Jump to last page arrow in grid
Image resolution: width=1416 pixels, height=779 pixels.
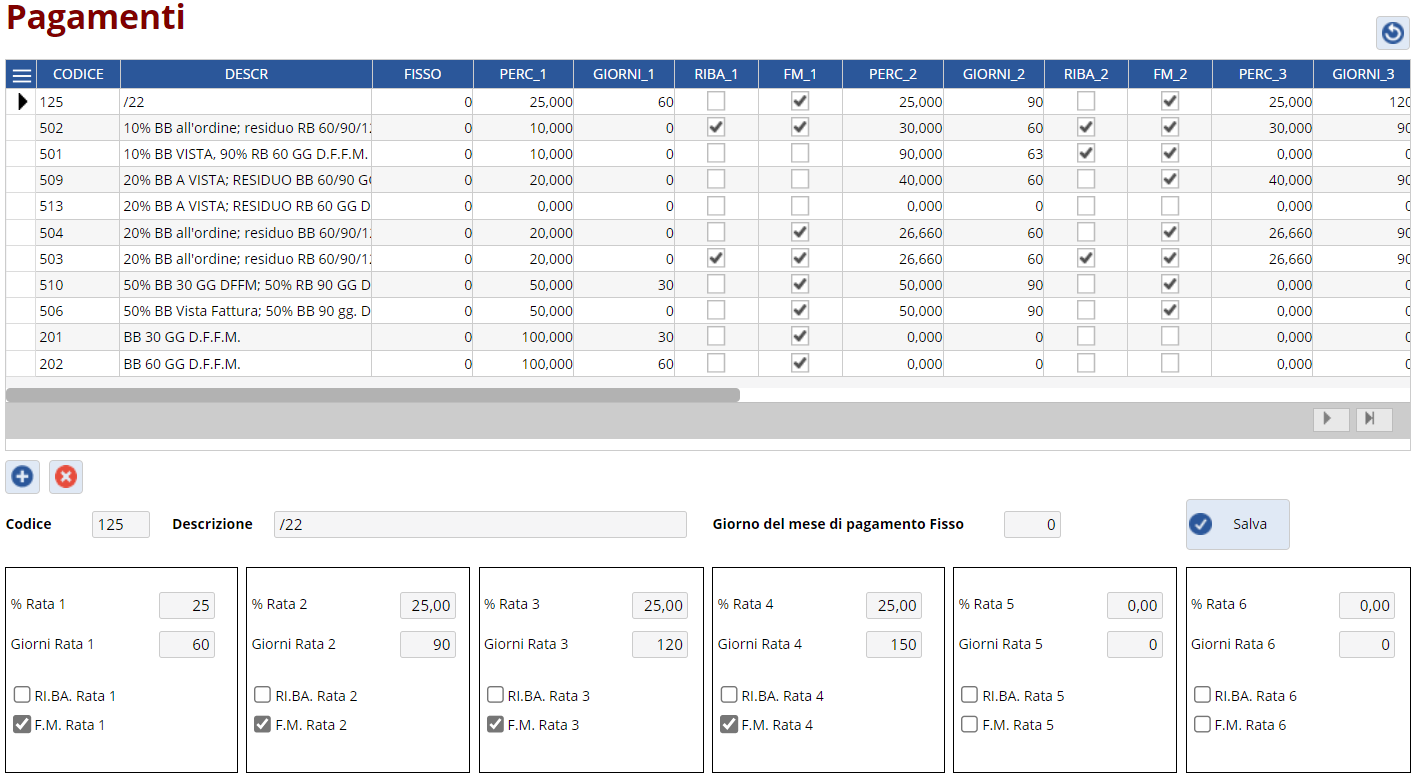[x=1374, y=419]
